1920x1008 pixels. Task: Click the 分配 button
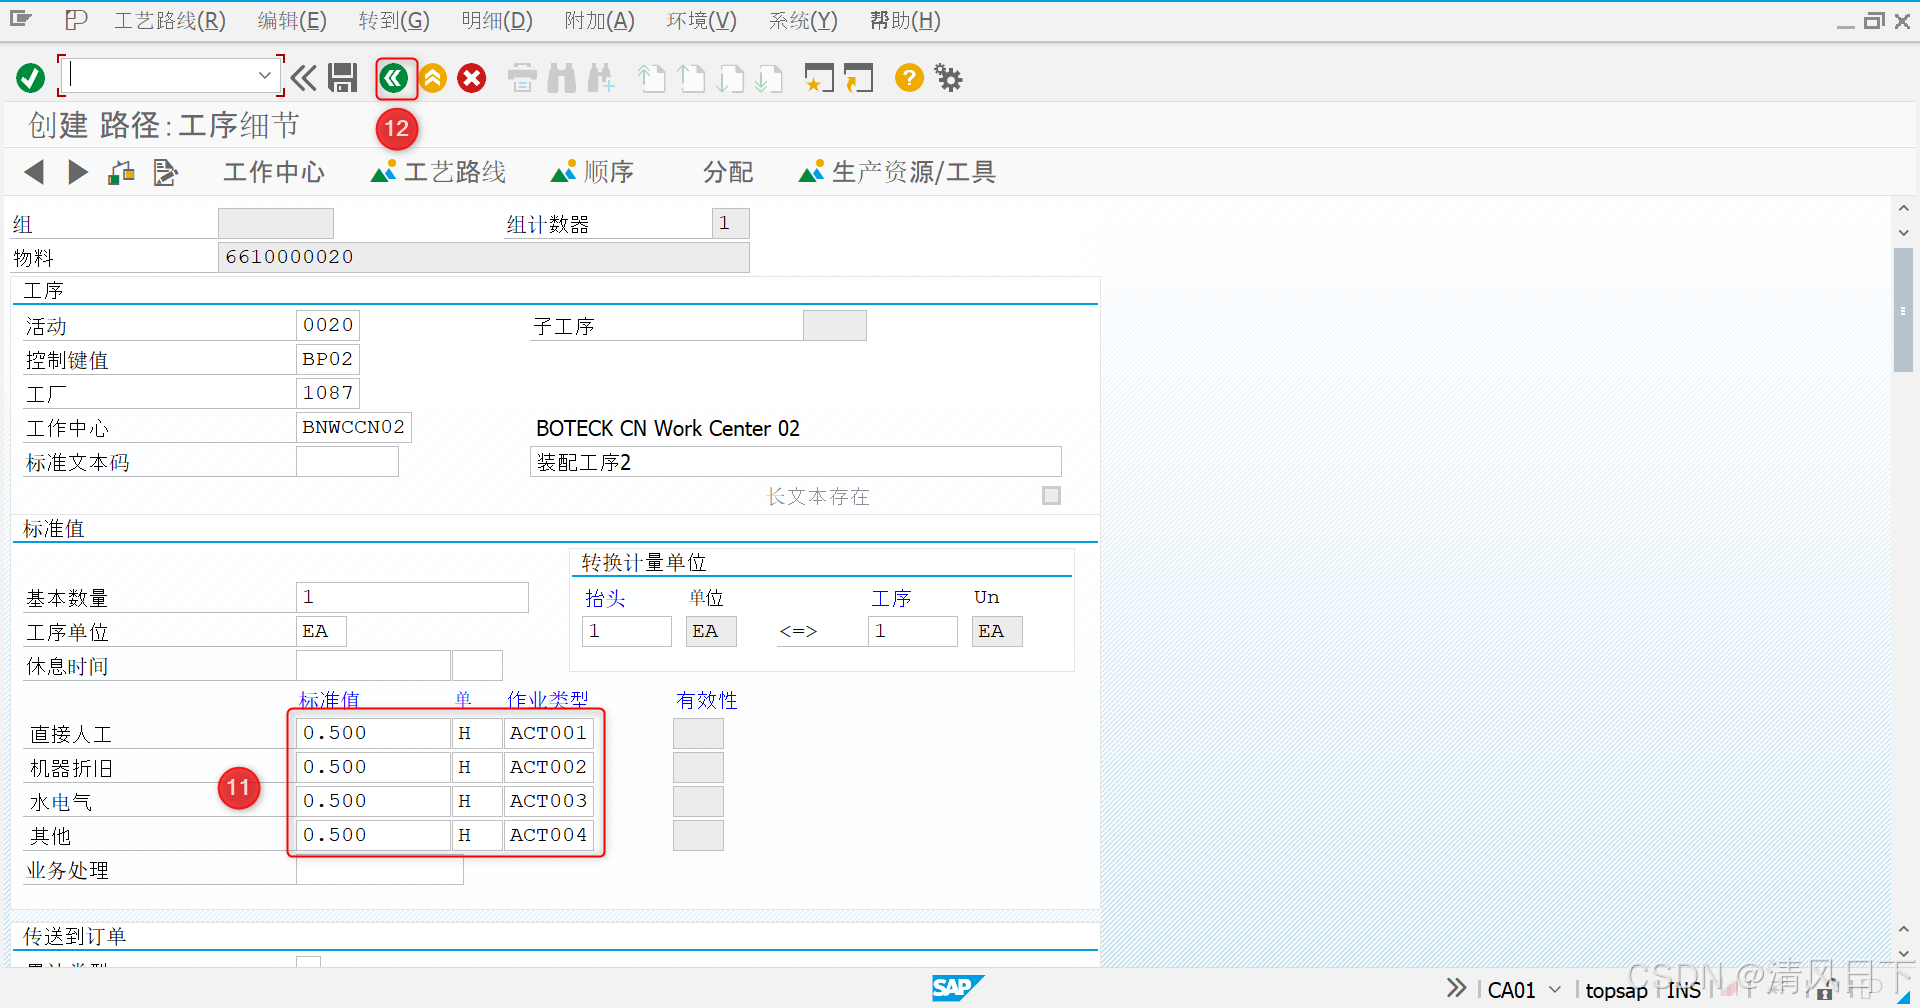coord(727,171)
